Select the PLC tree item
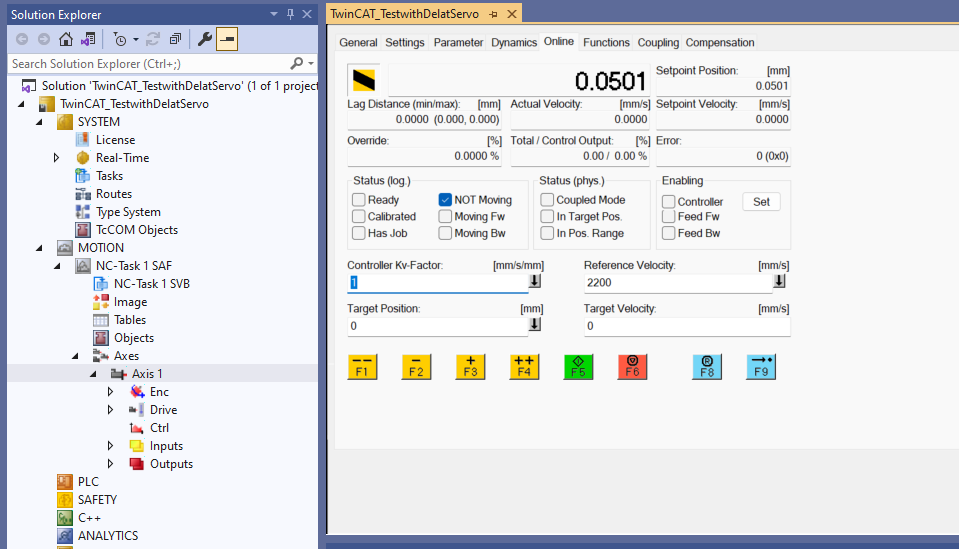959x549 pixels. (x=88, y=482)
